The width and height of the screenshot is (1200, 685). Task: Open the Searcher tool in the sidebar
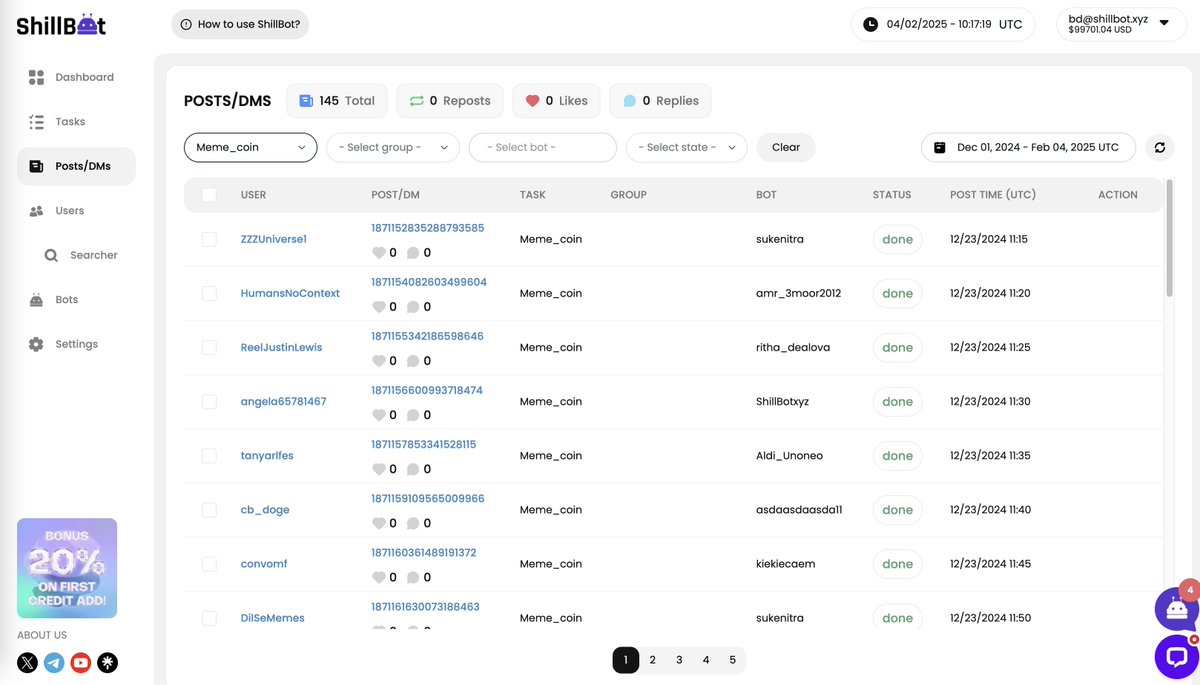[x=82, y=254]
